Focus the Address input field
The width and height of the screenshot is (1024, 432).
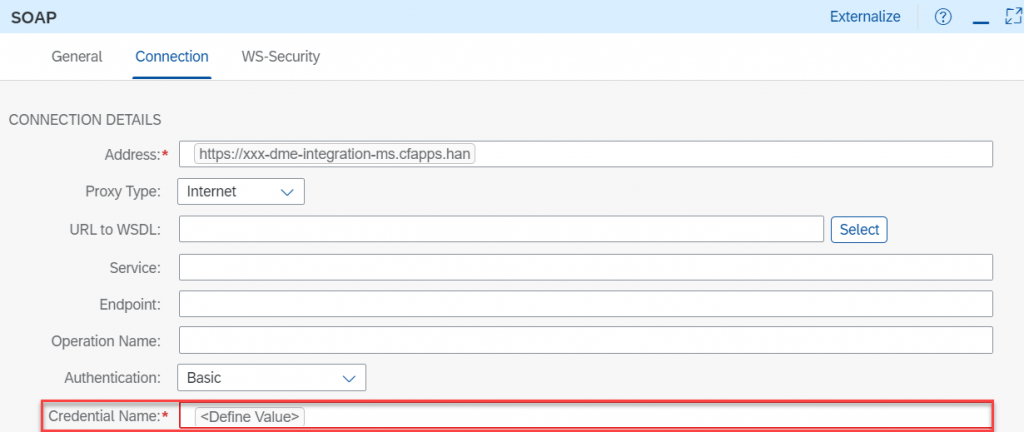click(586, 154)
